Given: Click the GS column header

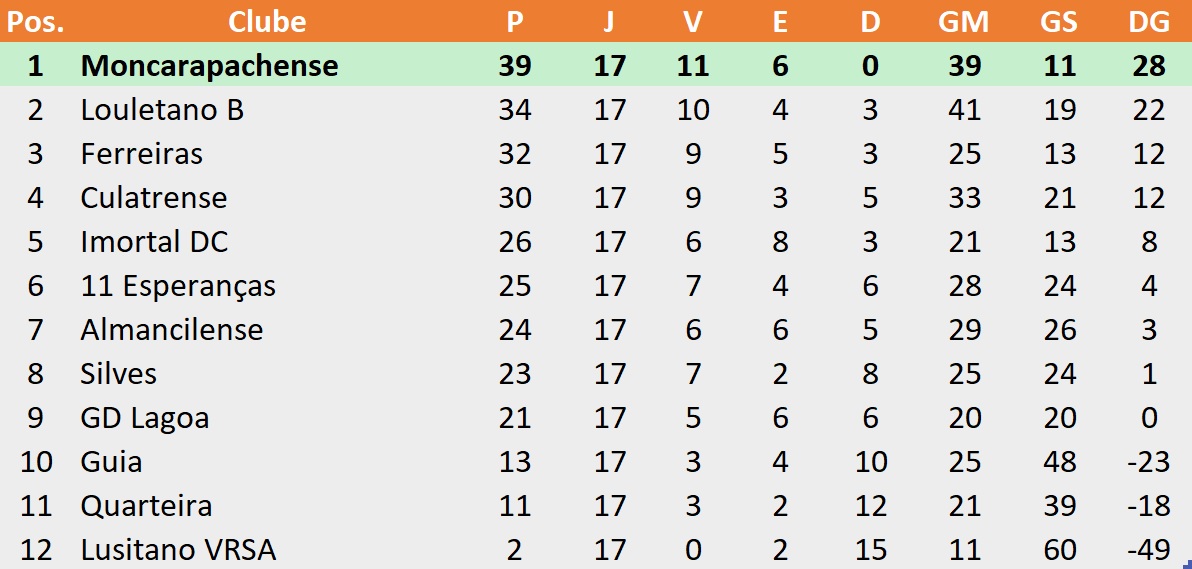Looking at the screenshot, I should tap(1058, 21).
